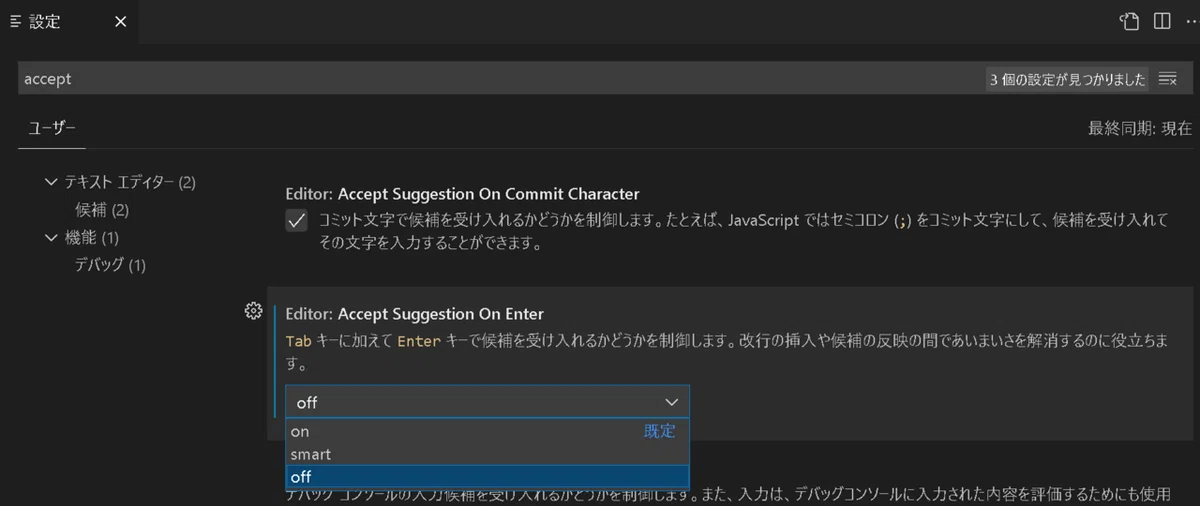1200x506 pixels.
Task: Select デバッグ (1) in settings tree
Action: pos(110,265)
